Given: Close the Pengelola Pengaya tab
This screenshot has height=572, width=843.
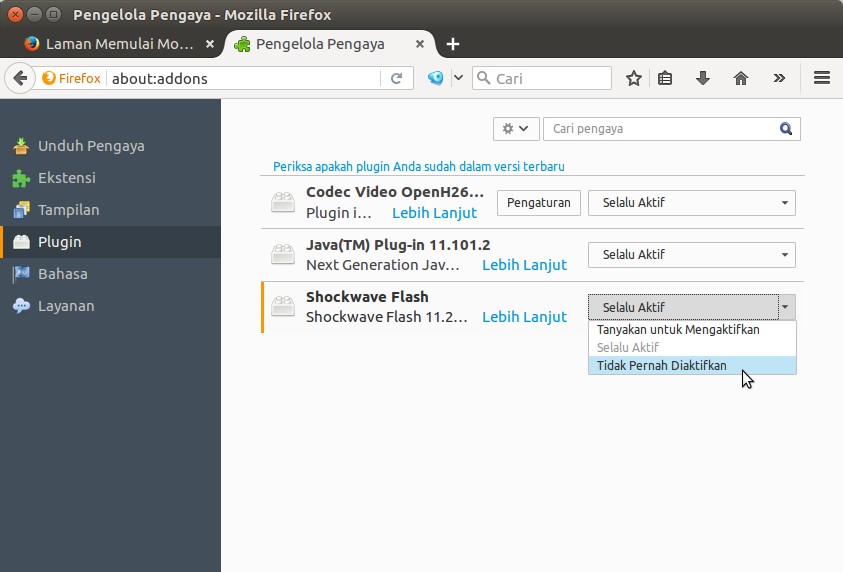Looking at the screenshot, I should tap(420, 44).
